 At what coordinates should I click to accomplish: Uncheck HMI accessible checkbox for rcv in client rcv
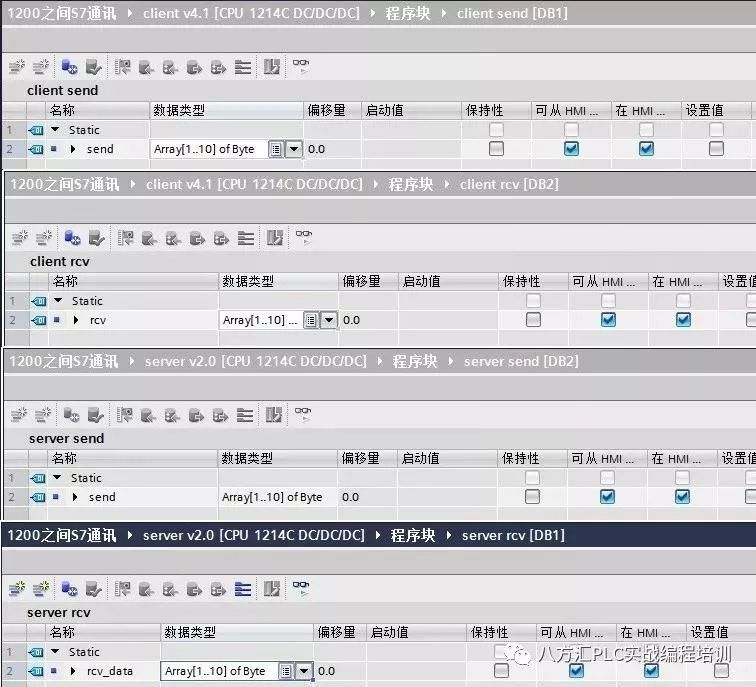point(608,320)
